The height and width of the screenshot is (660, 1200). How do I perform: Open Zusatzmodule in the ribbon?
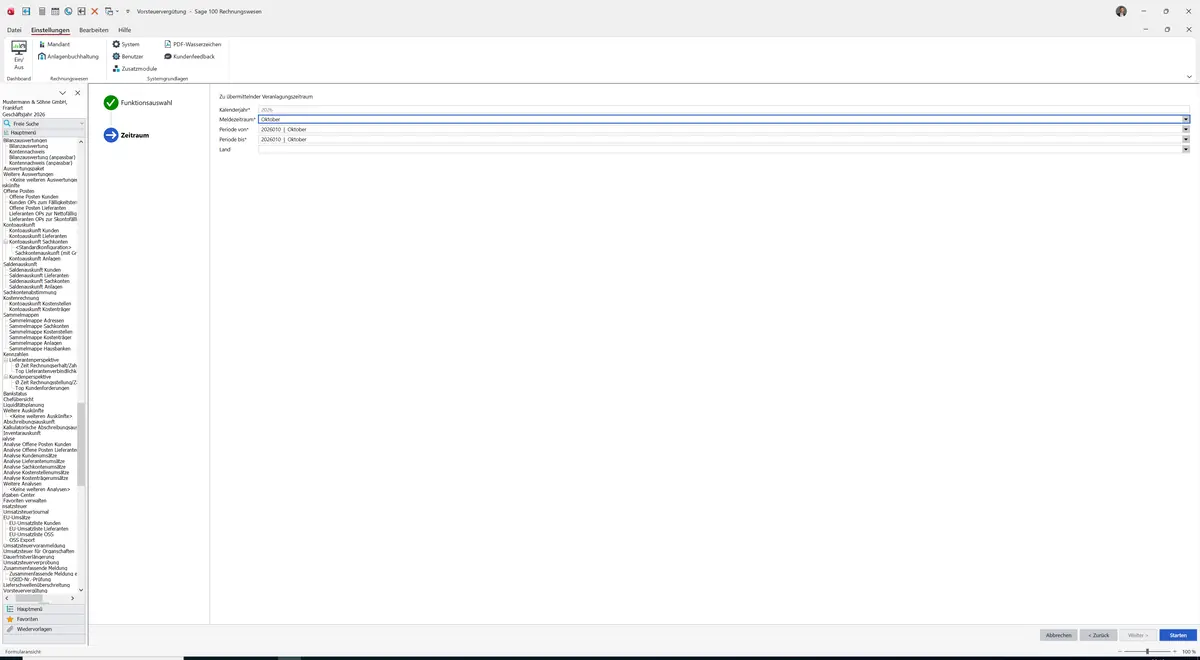click(x=134, y=68)
